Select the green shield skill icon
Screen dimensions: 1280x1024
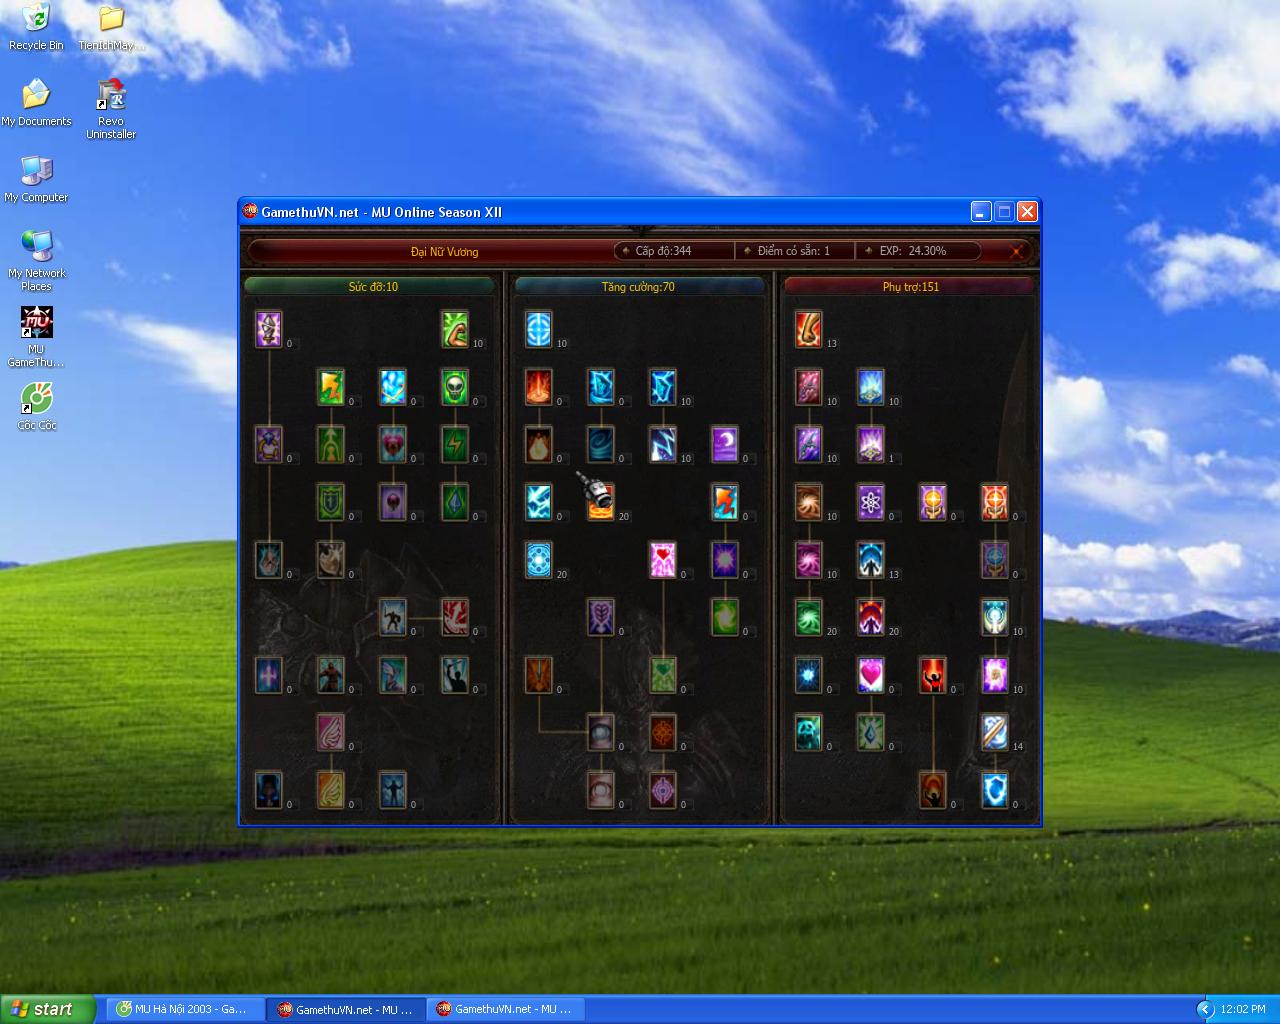(x=331, y=501)
